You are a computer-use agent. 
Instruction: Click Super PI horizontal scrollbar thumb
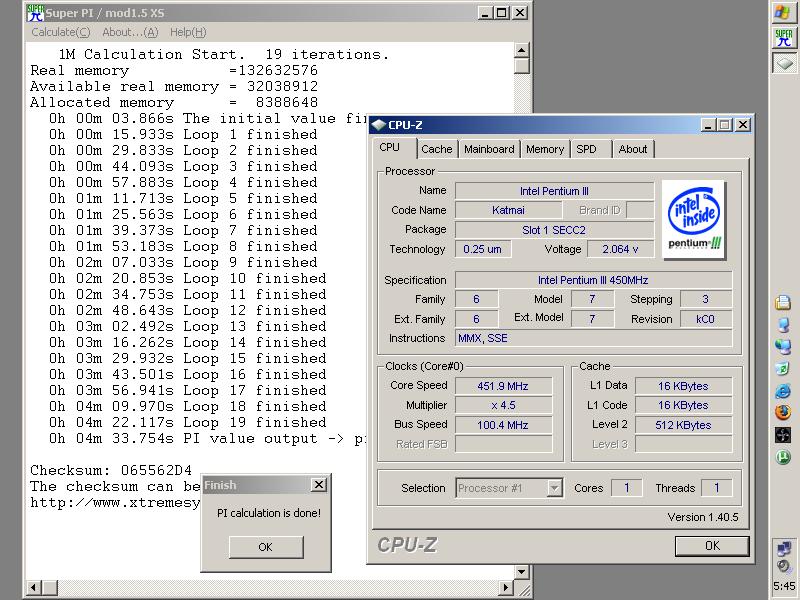tap(50, 587)
